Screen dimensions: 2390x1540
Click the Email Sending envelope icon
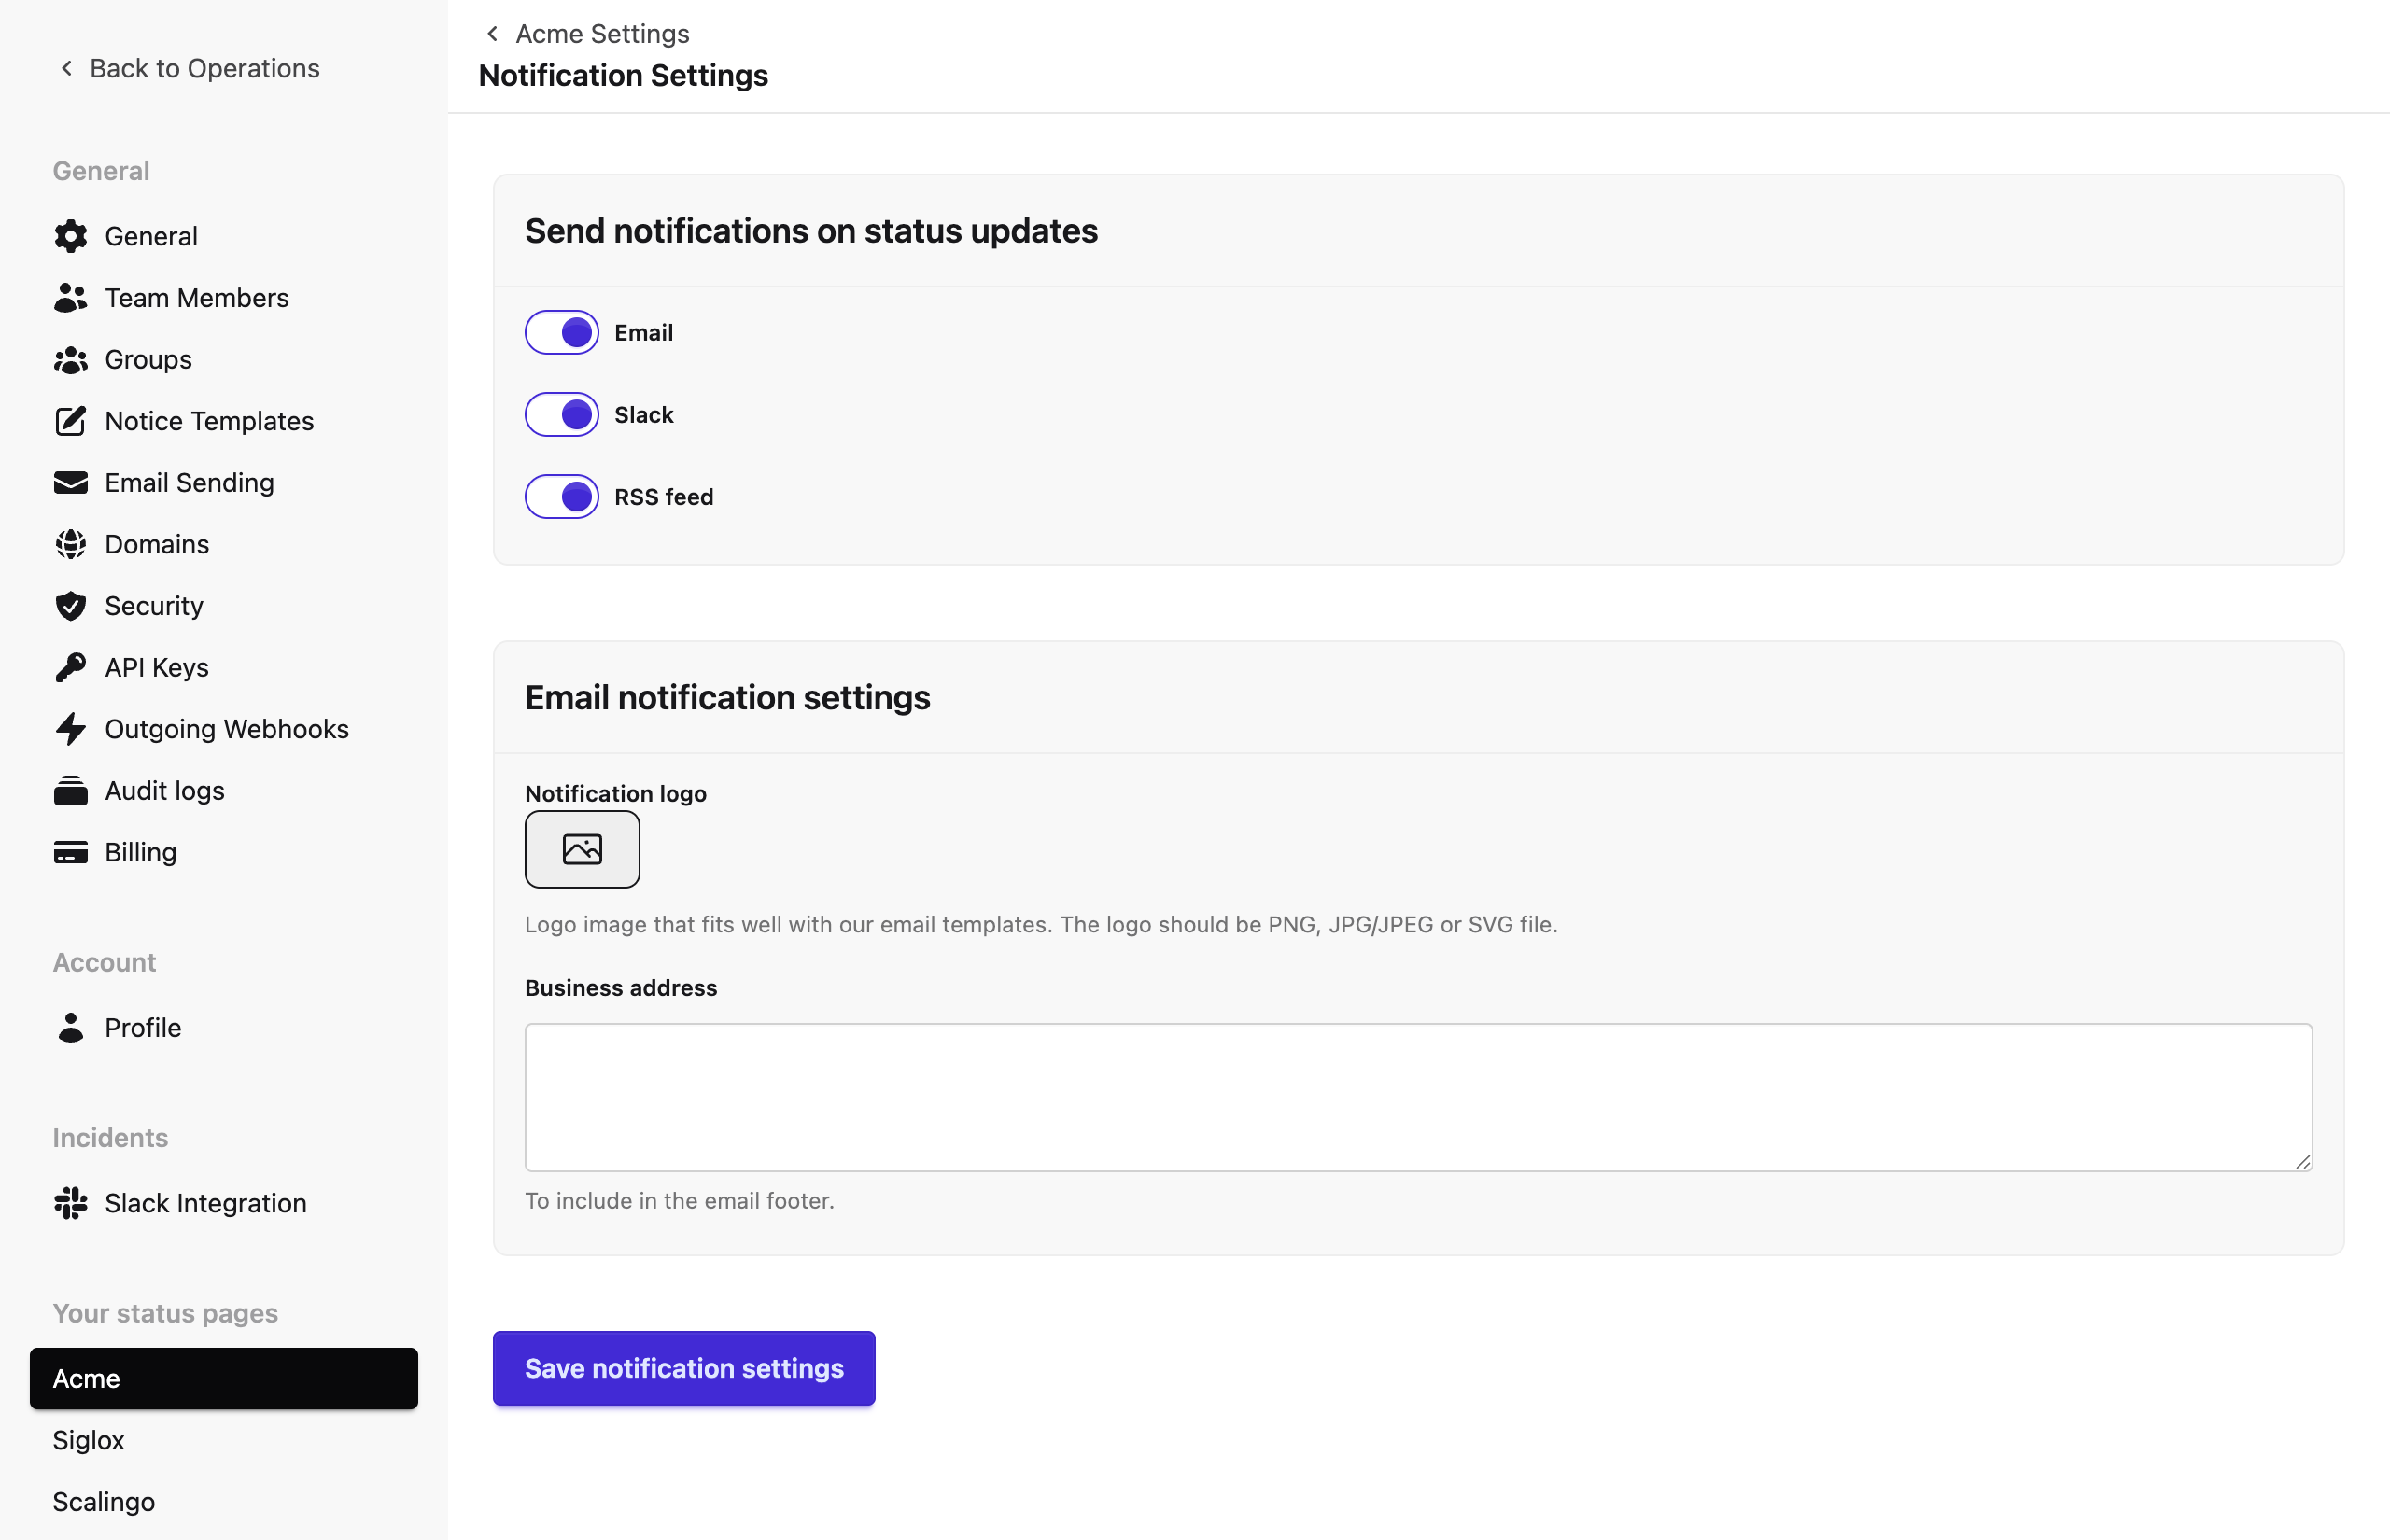(70, 483)
